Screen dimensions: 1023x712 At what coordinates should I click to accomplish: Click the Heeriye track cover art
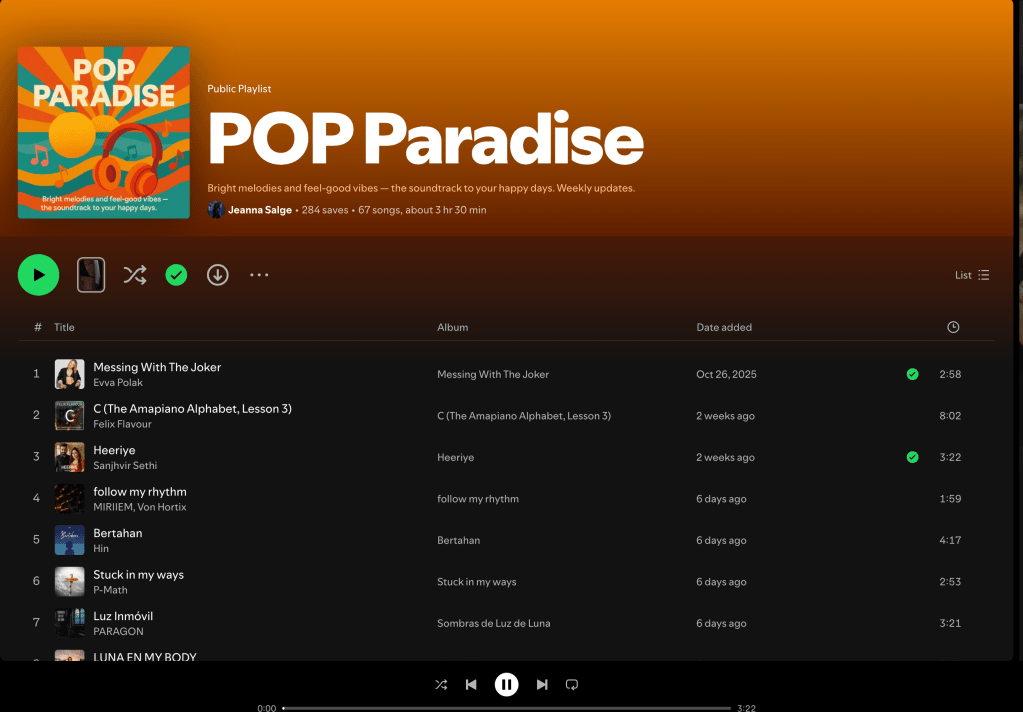click(69, 457)
